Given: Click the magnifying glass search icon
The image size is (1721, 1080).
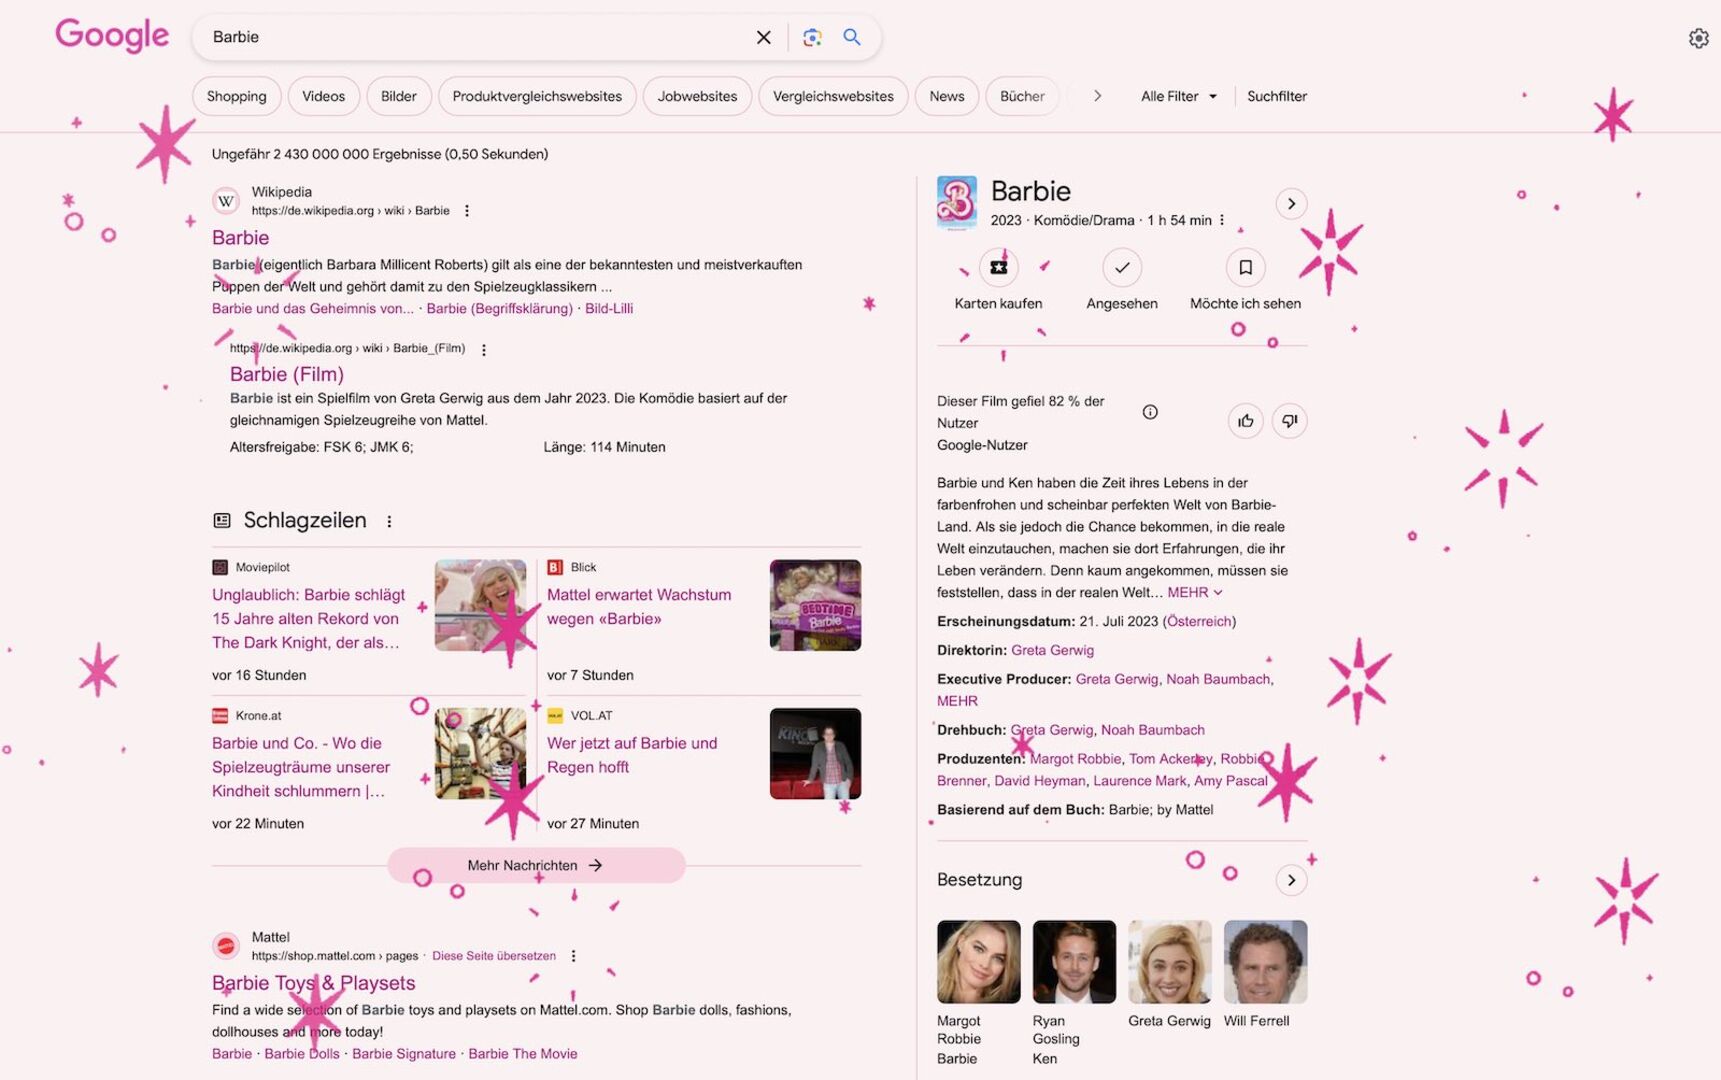Looking at the screenshot, I should click(851, 36).
